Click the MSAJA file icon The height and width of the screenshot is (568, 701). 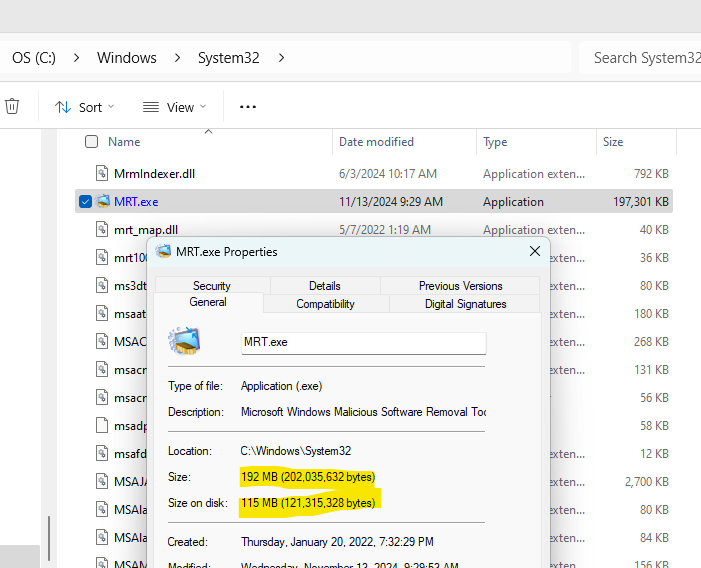click(x=102, y=481)
